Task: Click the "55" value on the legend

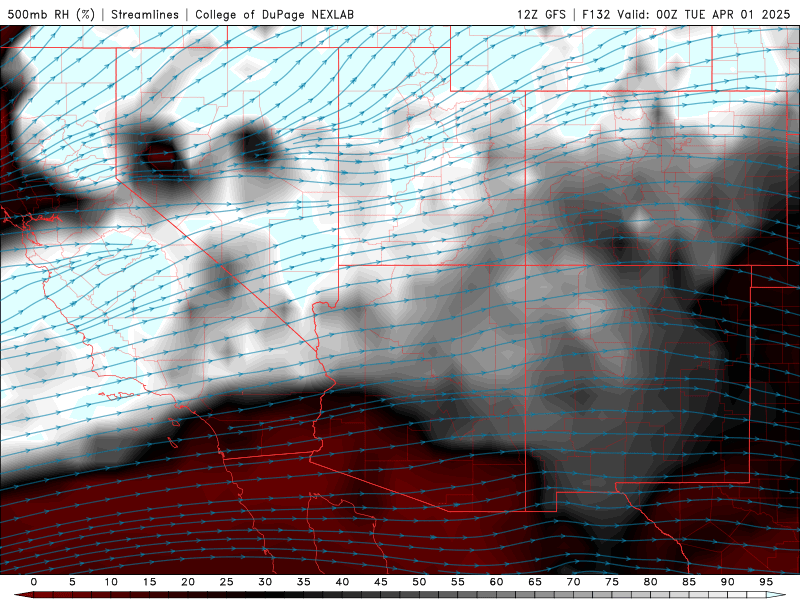Action: [458, 582]
